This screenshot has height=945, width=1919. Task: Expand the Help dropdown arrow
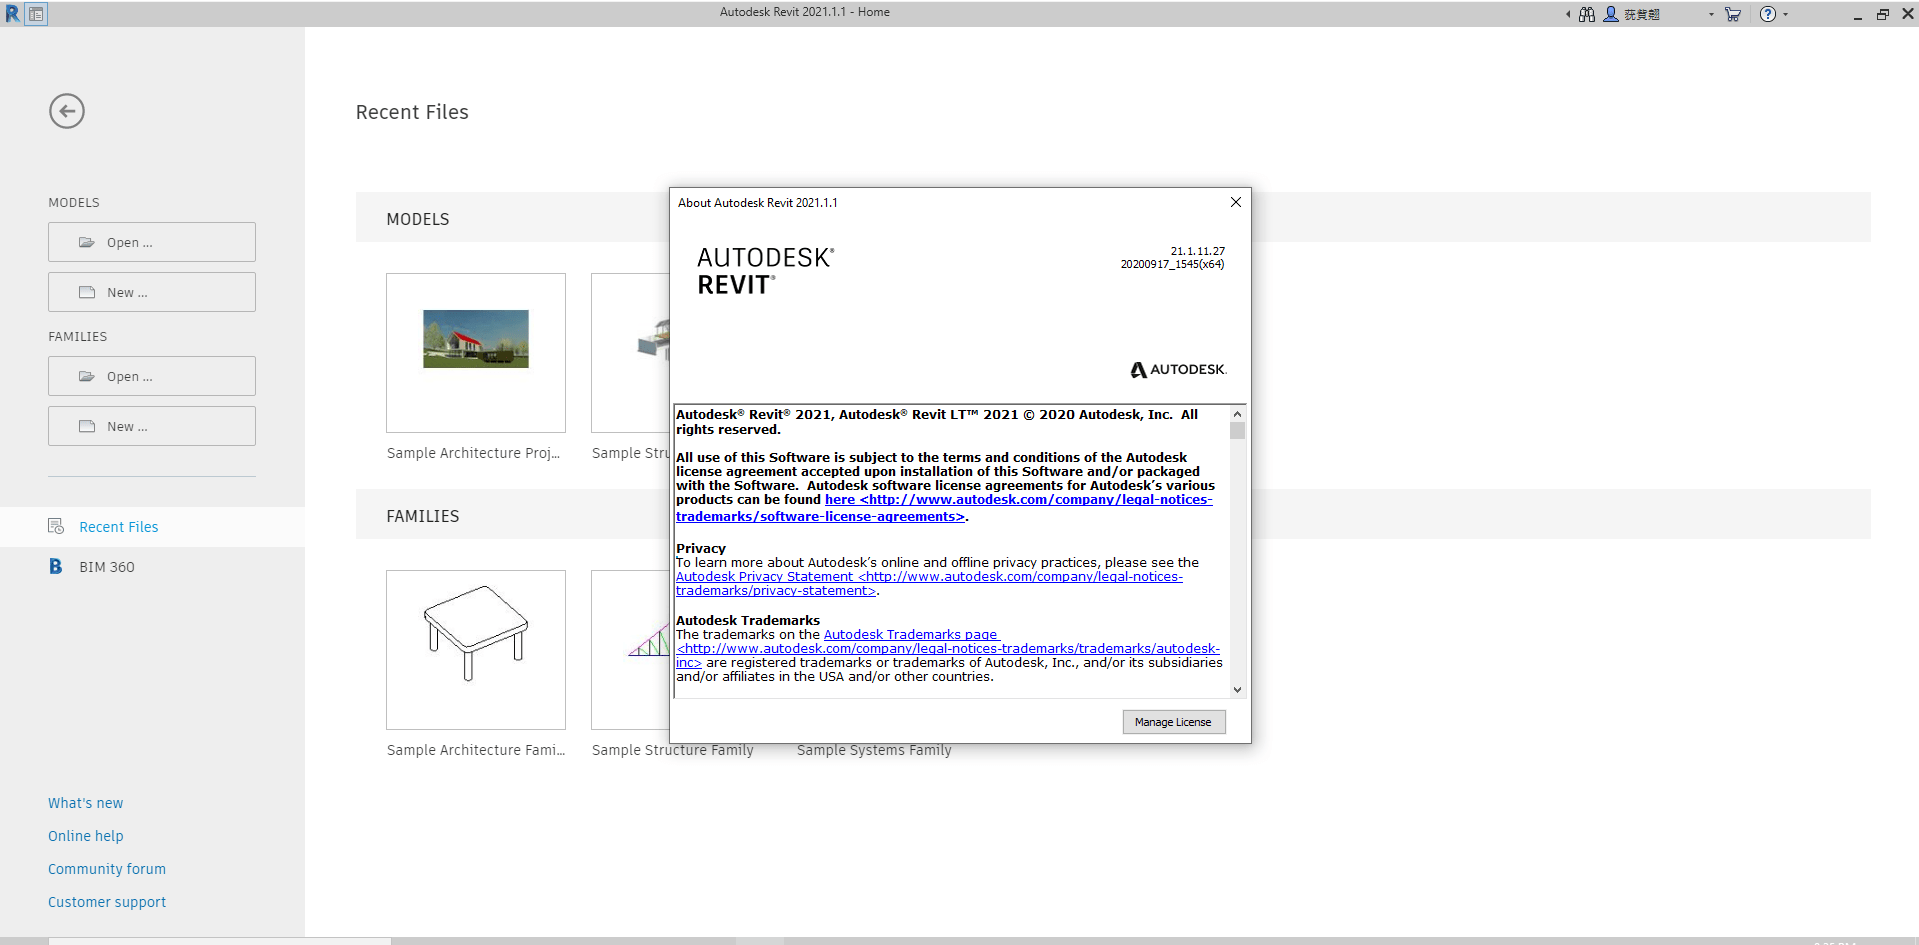(1785, 14)
